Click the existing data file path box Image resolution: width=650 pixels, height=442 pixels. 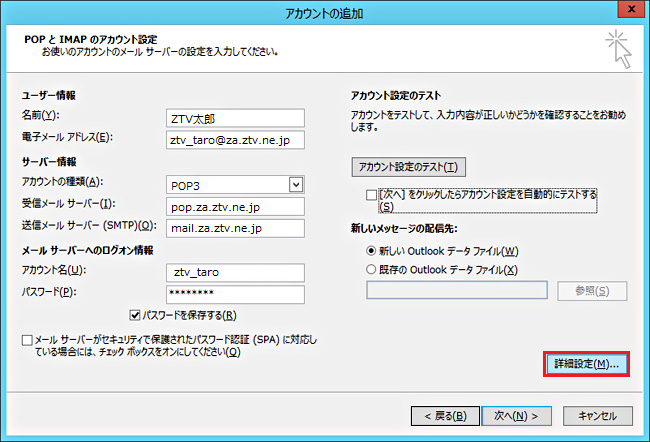point(457,291)
